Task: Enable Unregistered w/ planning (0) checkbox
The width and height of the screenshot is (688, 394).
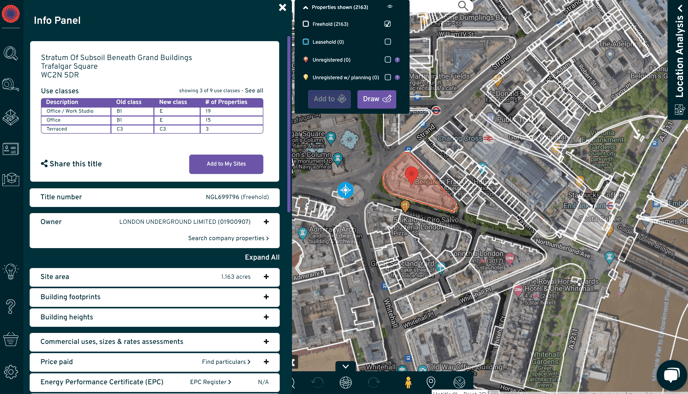Action: pyautogui.click(x=387, y=77)
